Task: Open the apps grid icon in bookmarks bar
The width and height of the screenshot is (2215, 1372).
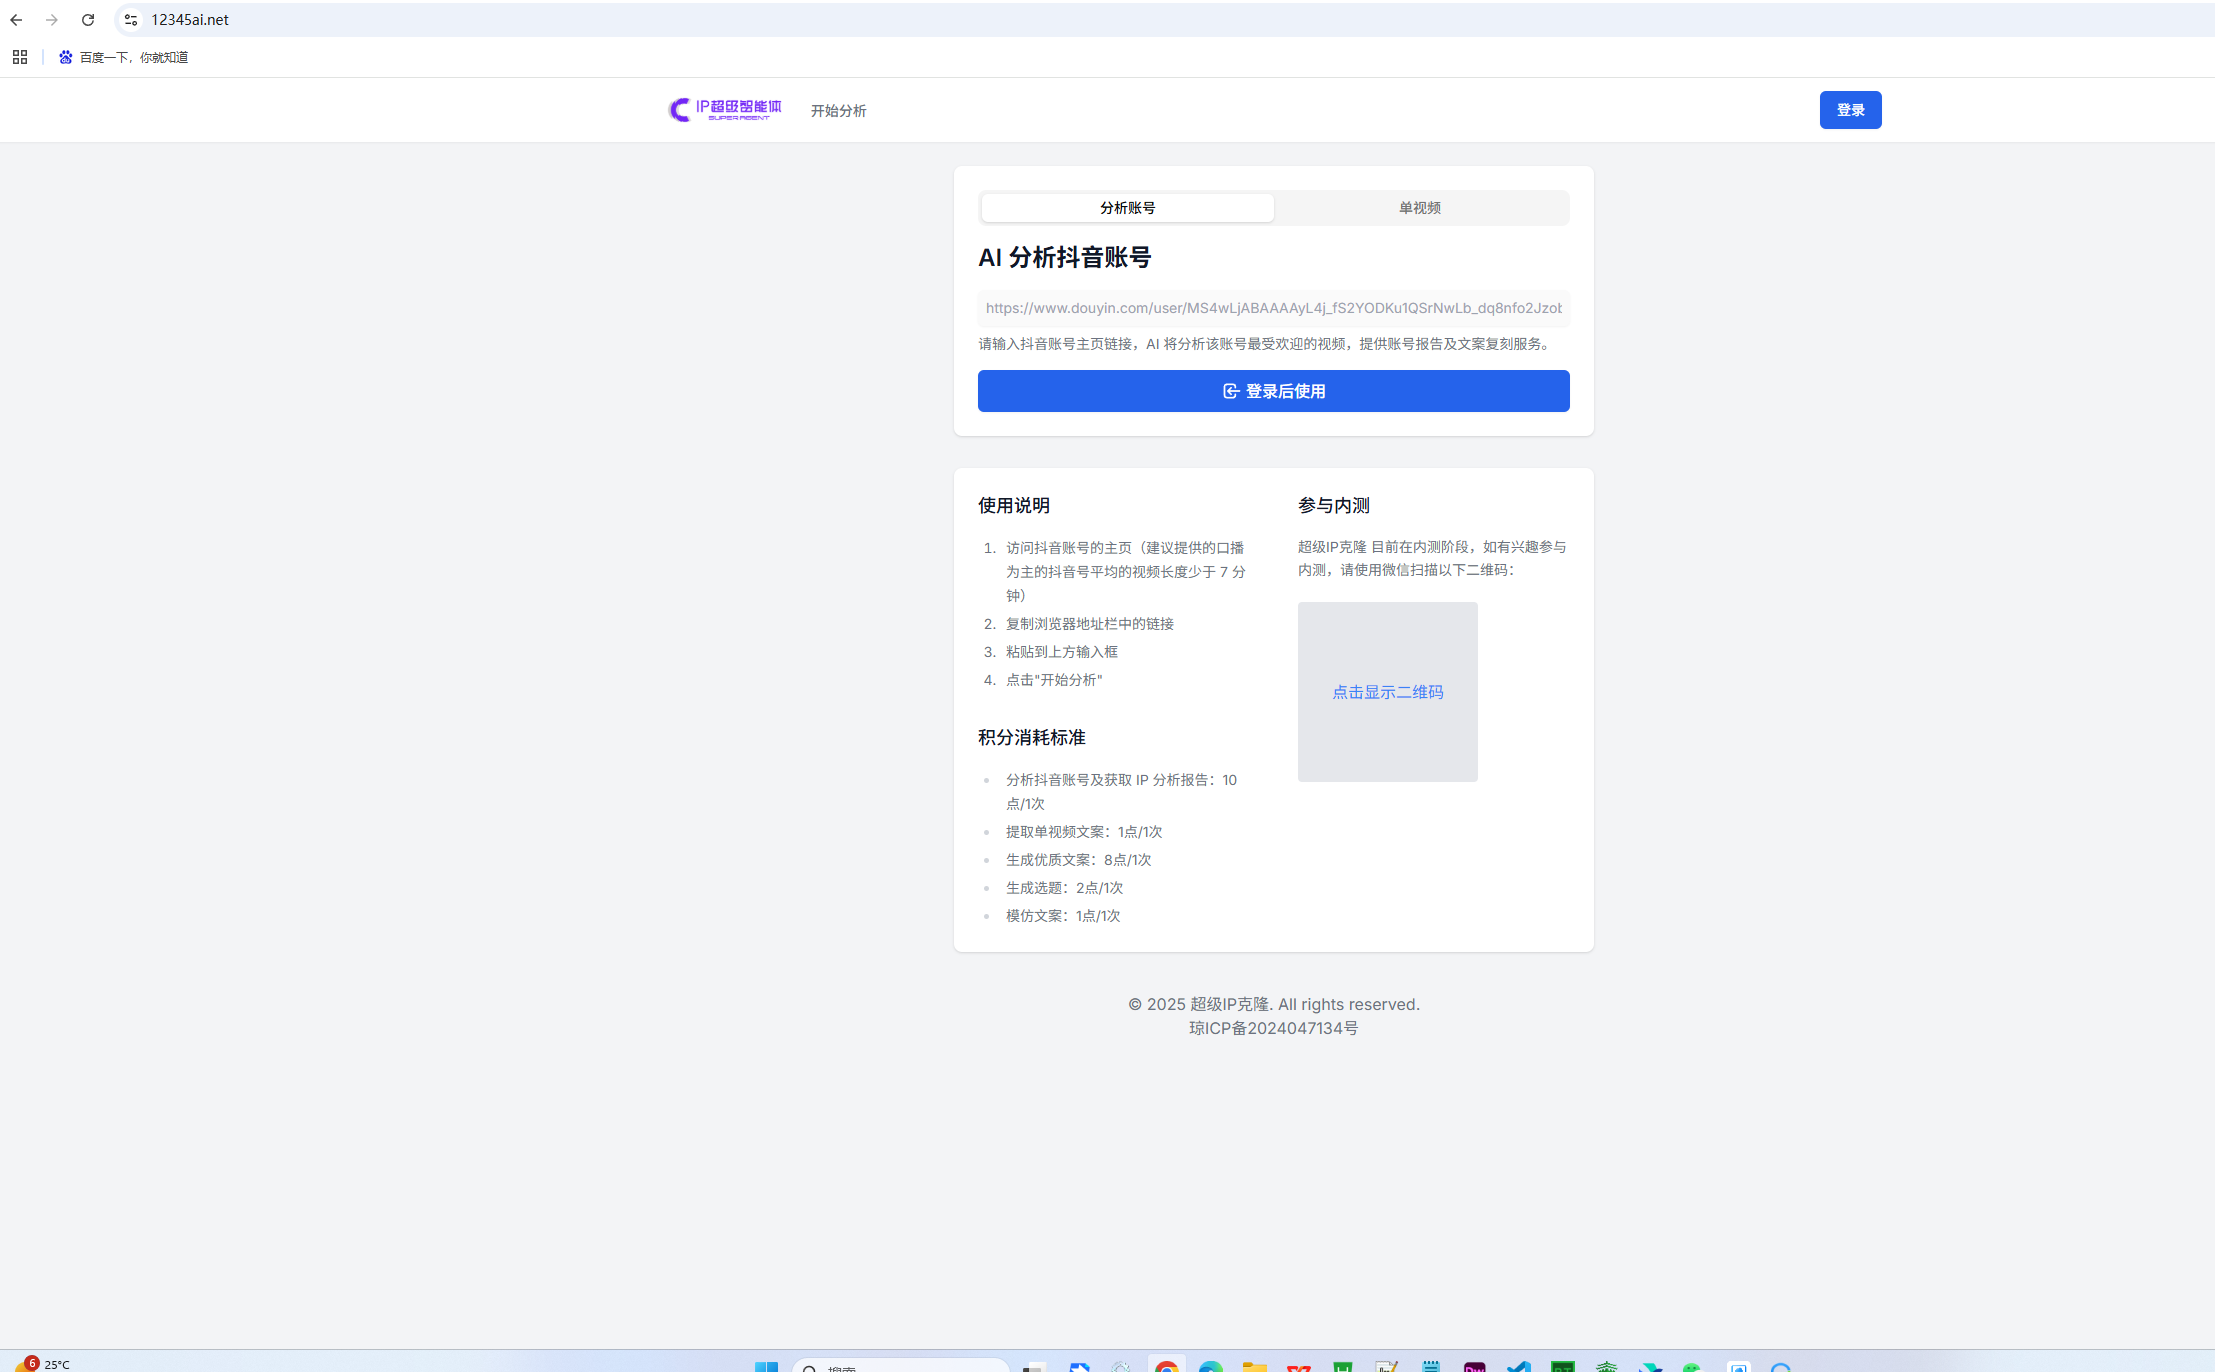Action: (20, 57)
